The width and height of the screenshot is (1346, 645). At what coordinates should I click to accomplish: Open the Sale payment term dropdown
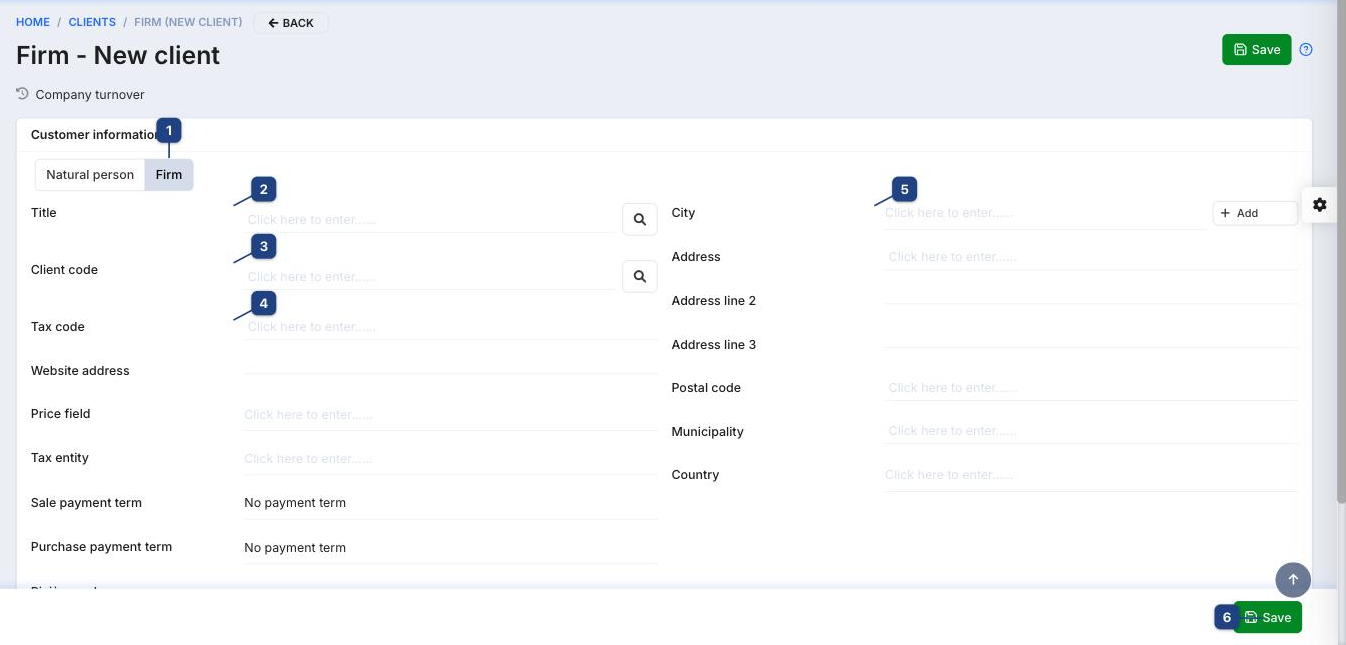pos(451,503)
